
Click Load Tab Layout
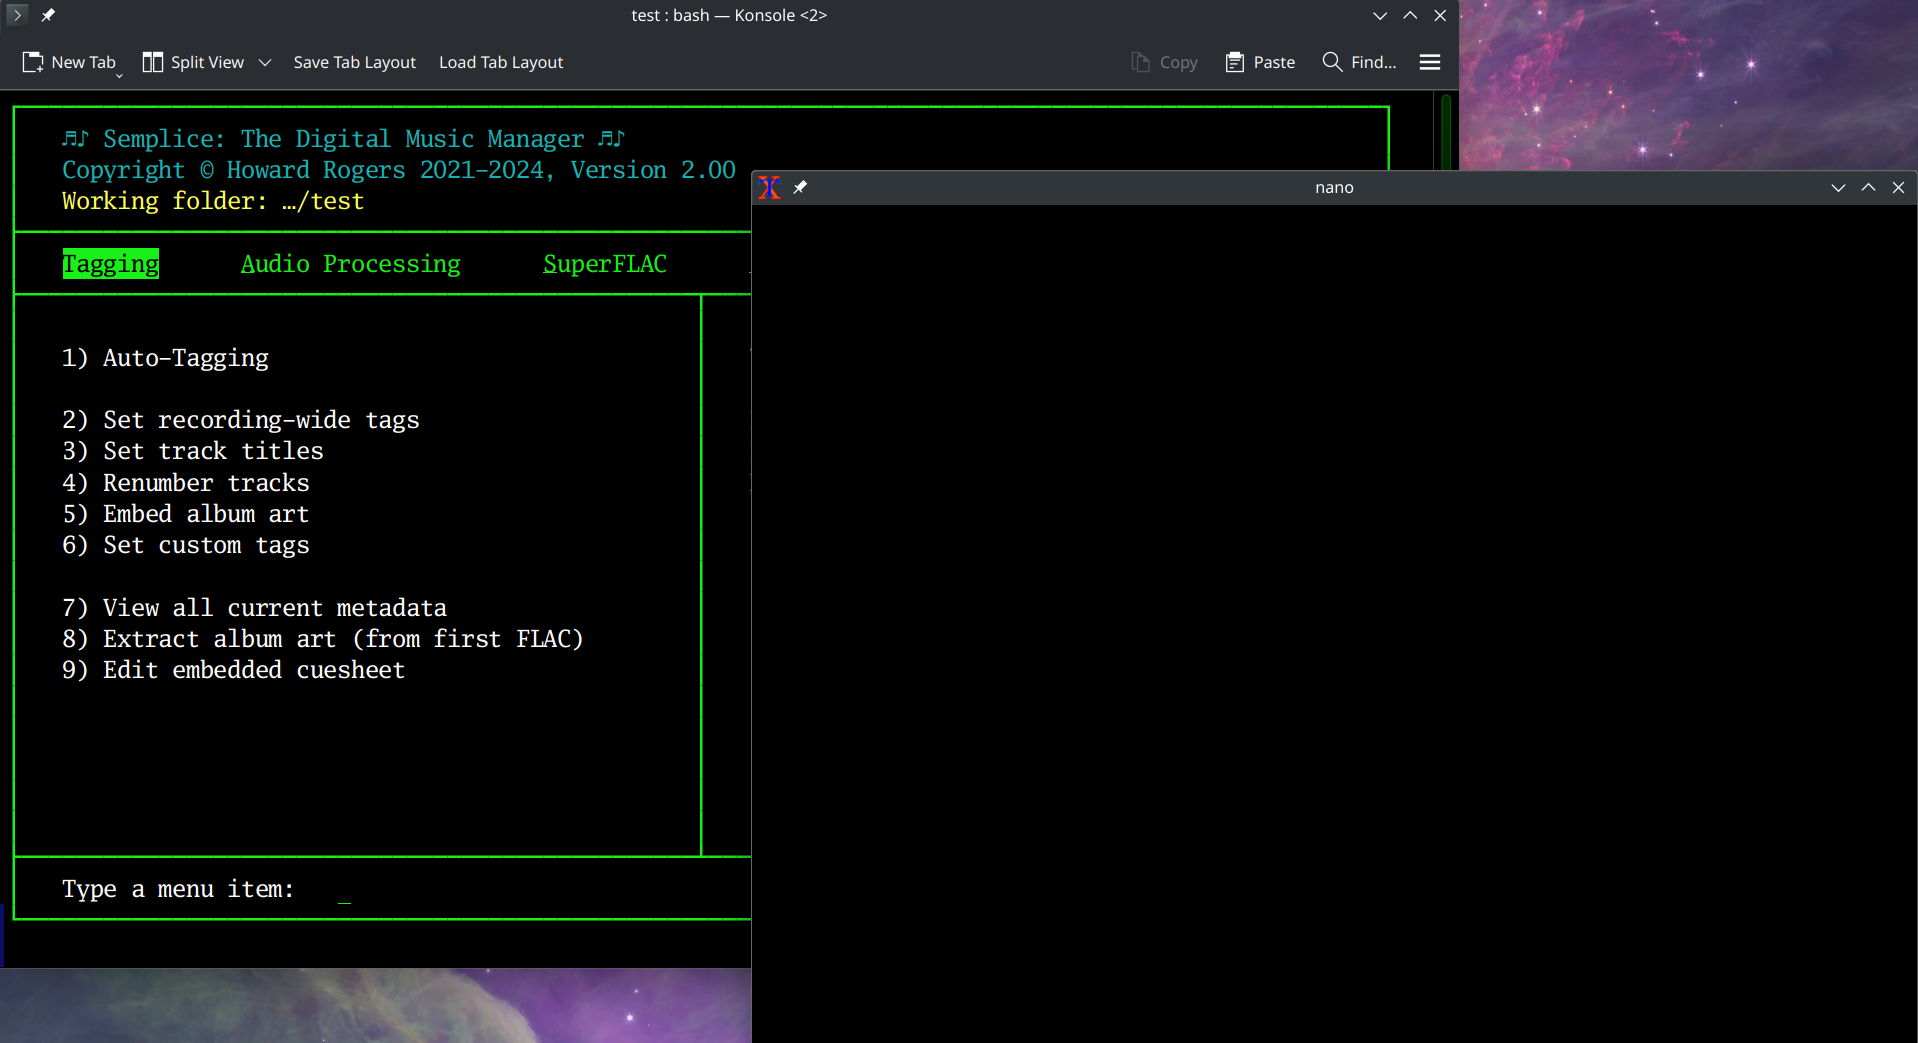[500, 61]
